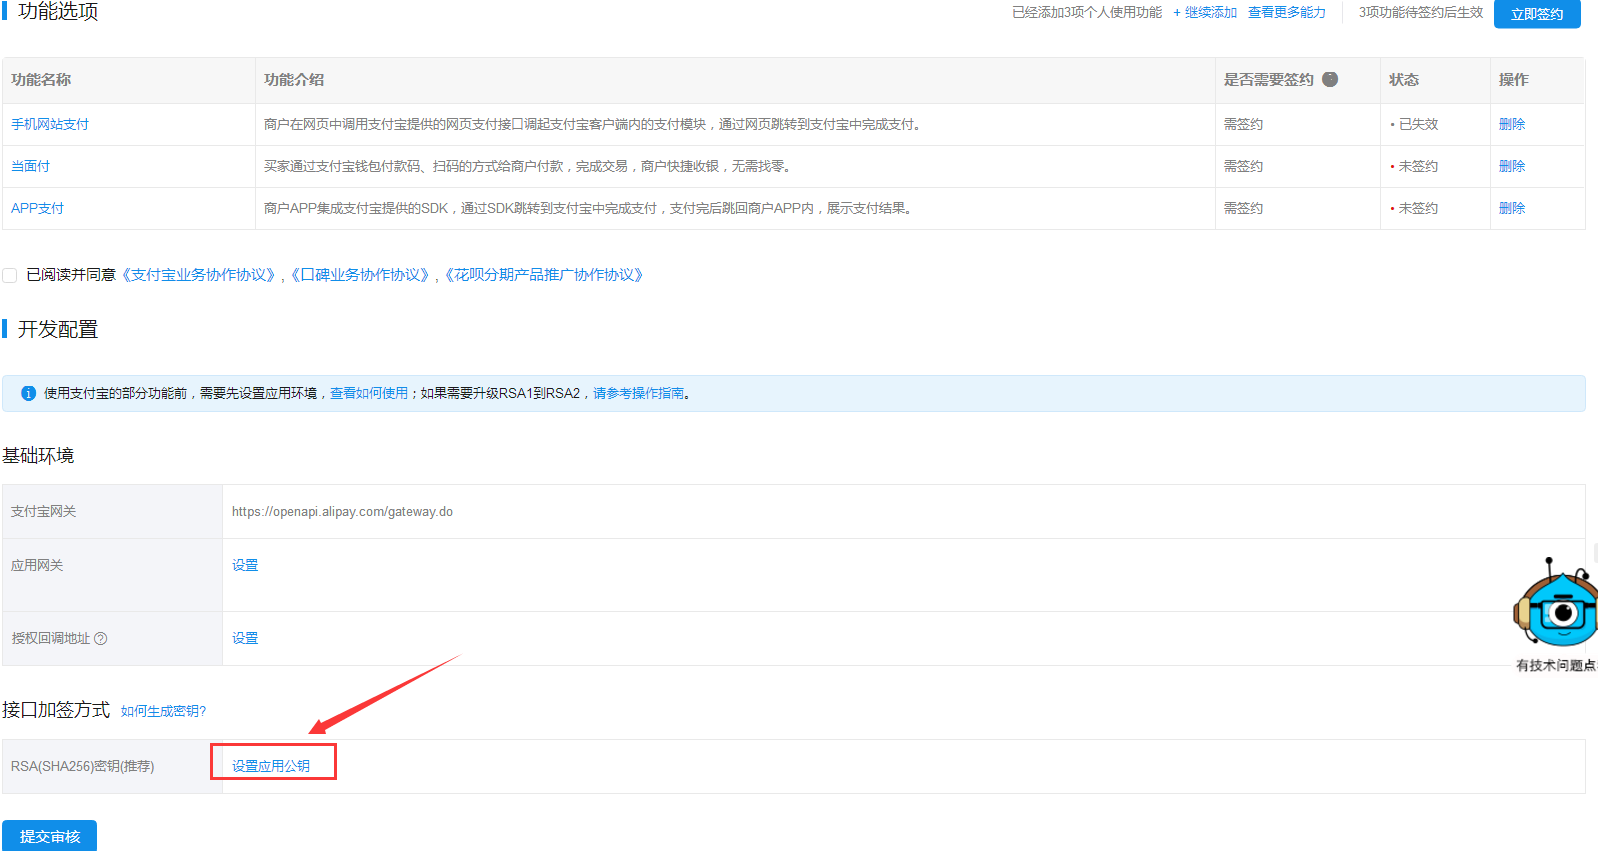Open 《花呗分期产品推广协作协议》 link
Viewport: 1598px width, 851px height.
click(545, 274)
